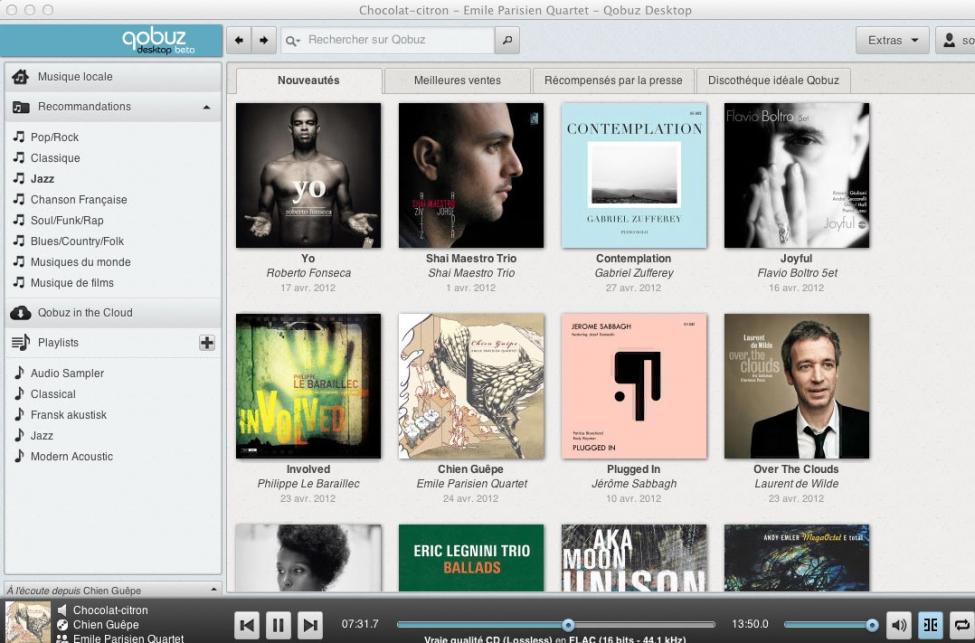The height and width of the screenshot is (643, 975).
Task: Switch to Discothèque idéale Qobuz tab
Action: [774, 81]
